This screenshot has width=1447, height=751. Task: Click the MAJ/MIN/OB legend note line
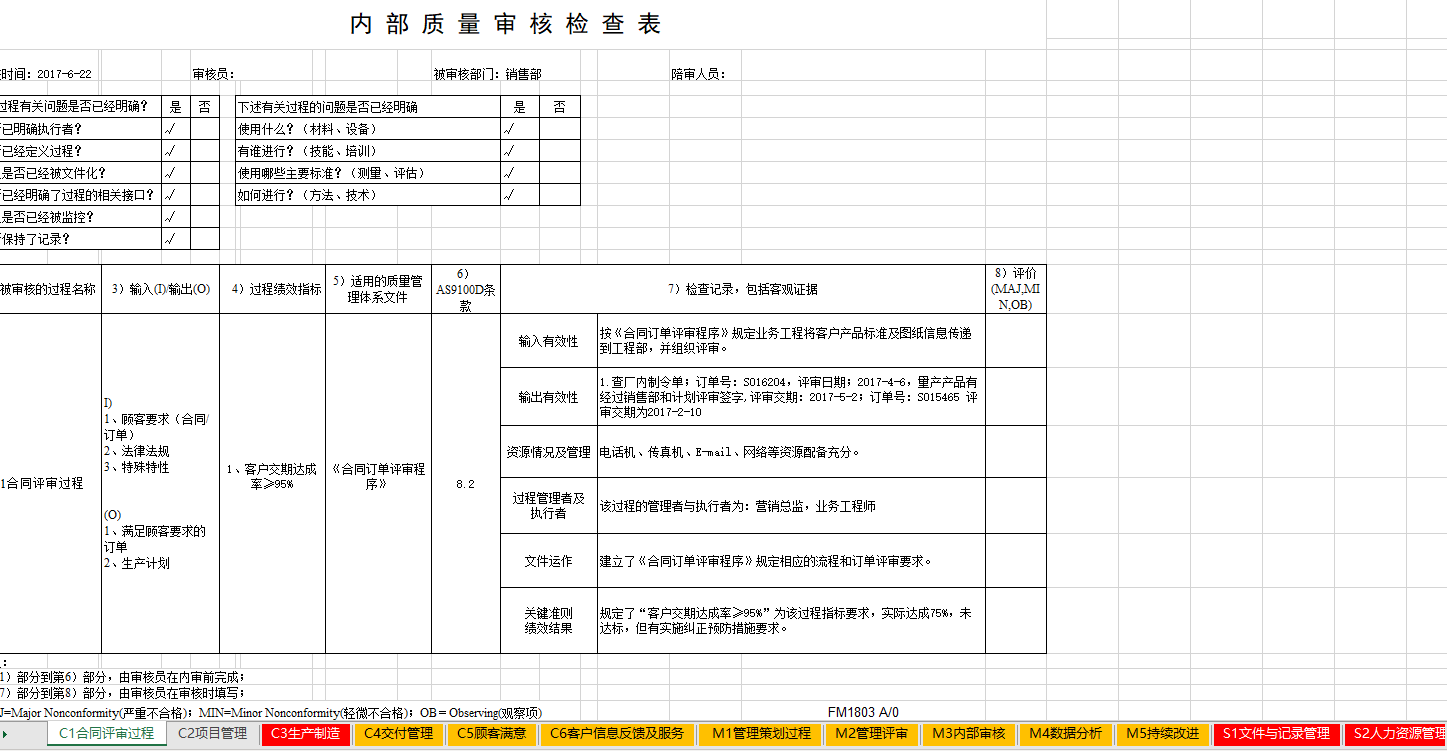[x=271, y=712]
